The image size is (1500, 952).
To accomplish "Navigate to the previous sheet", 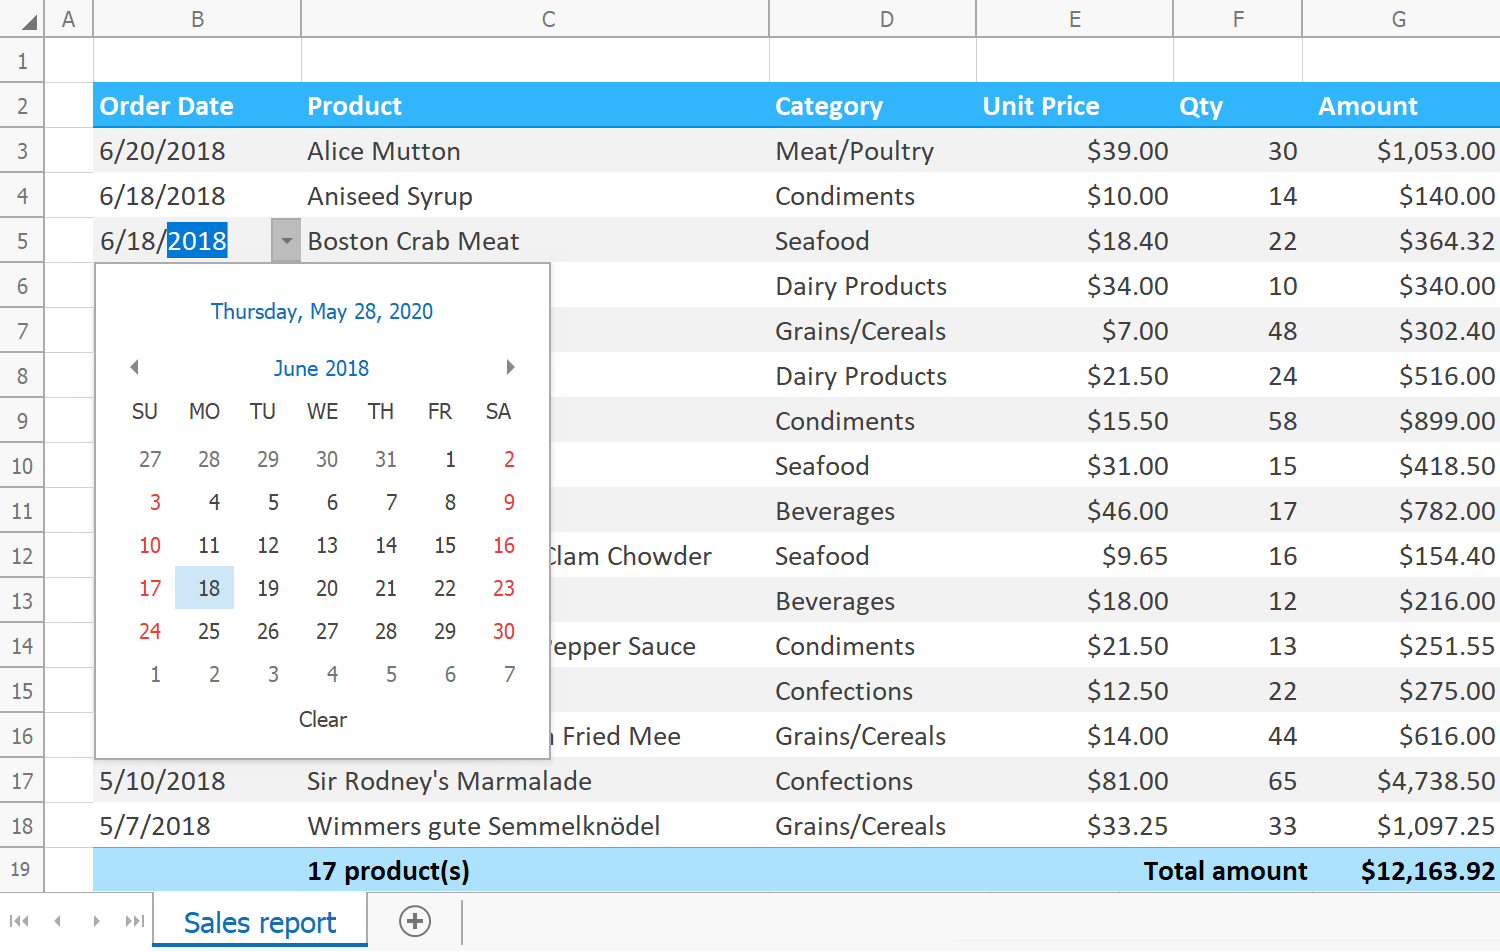I will 57,921.
